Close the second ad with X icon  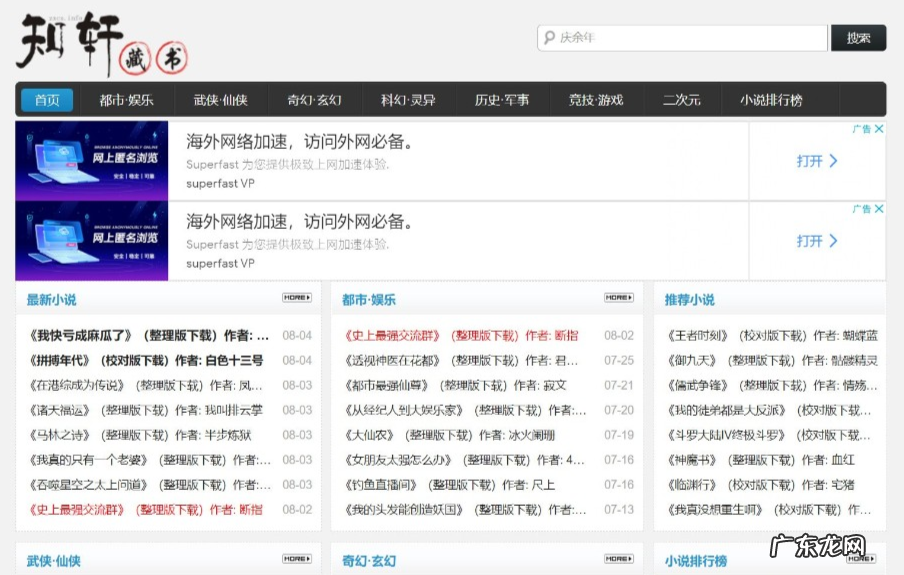click(x=879, y=209)
